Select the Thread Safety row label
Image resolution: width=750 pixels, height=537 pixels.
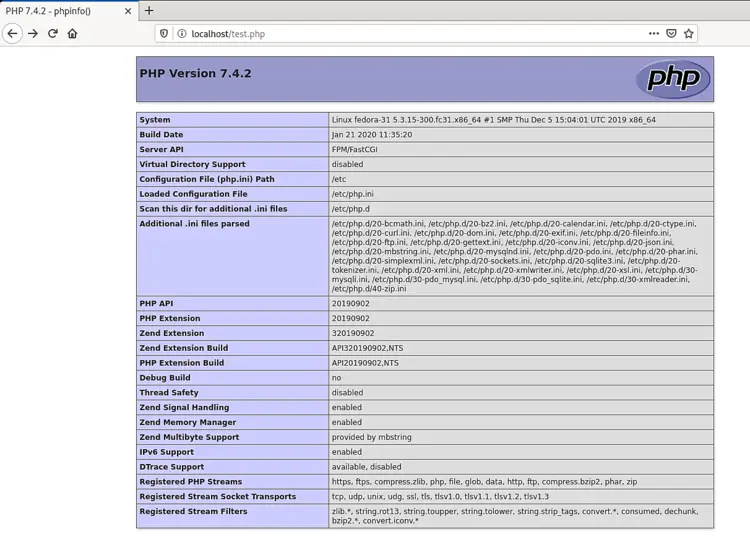[168, 393]
